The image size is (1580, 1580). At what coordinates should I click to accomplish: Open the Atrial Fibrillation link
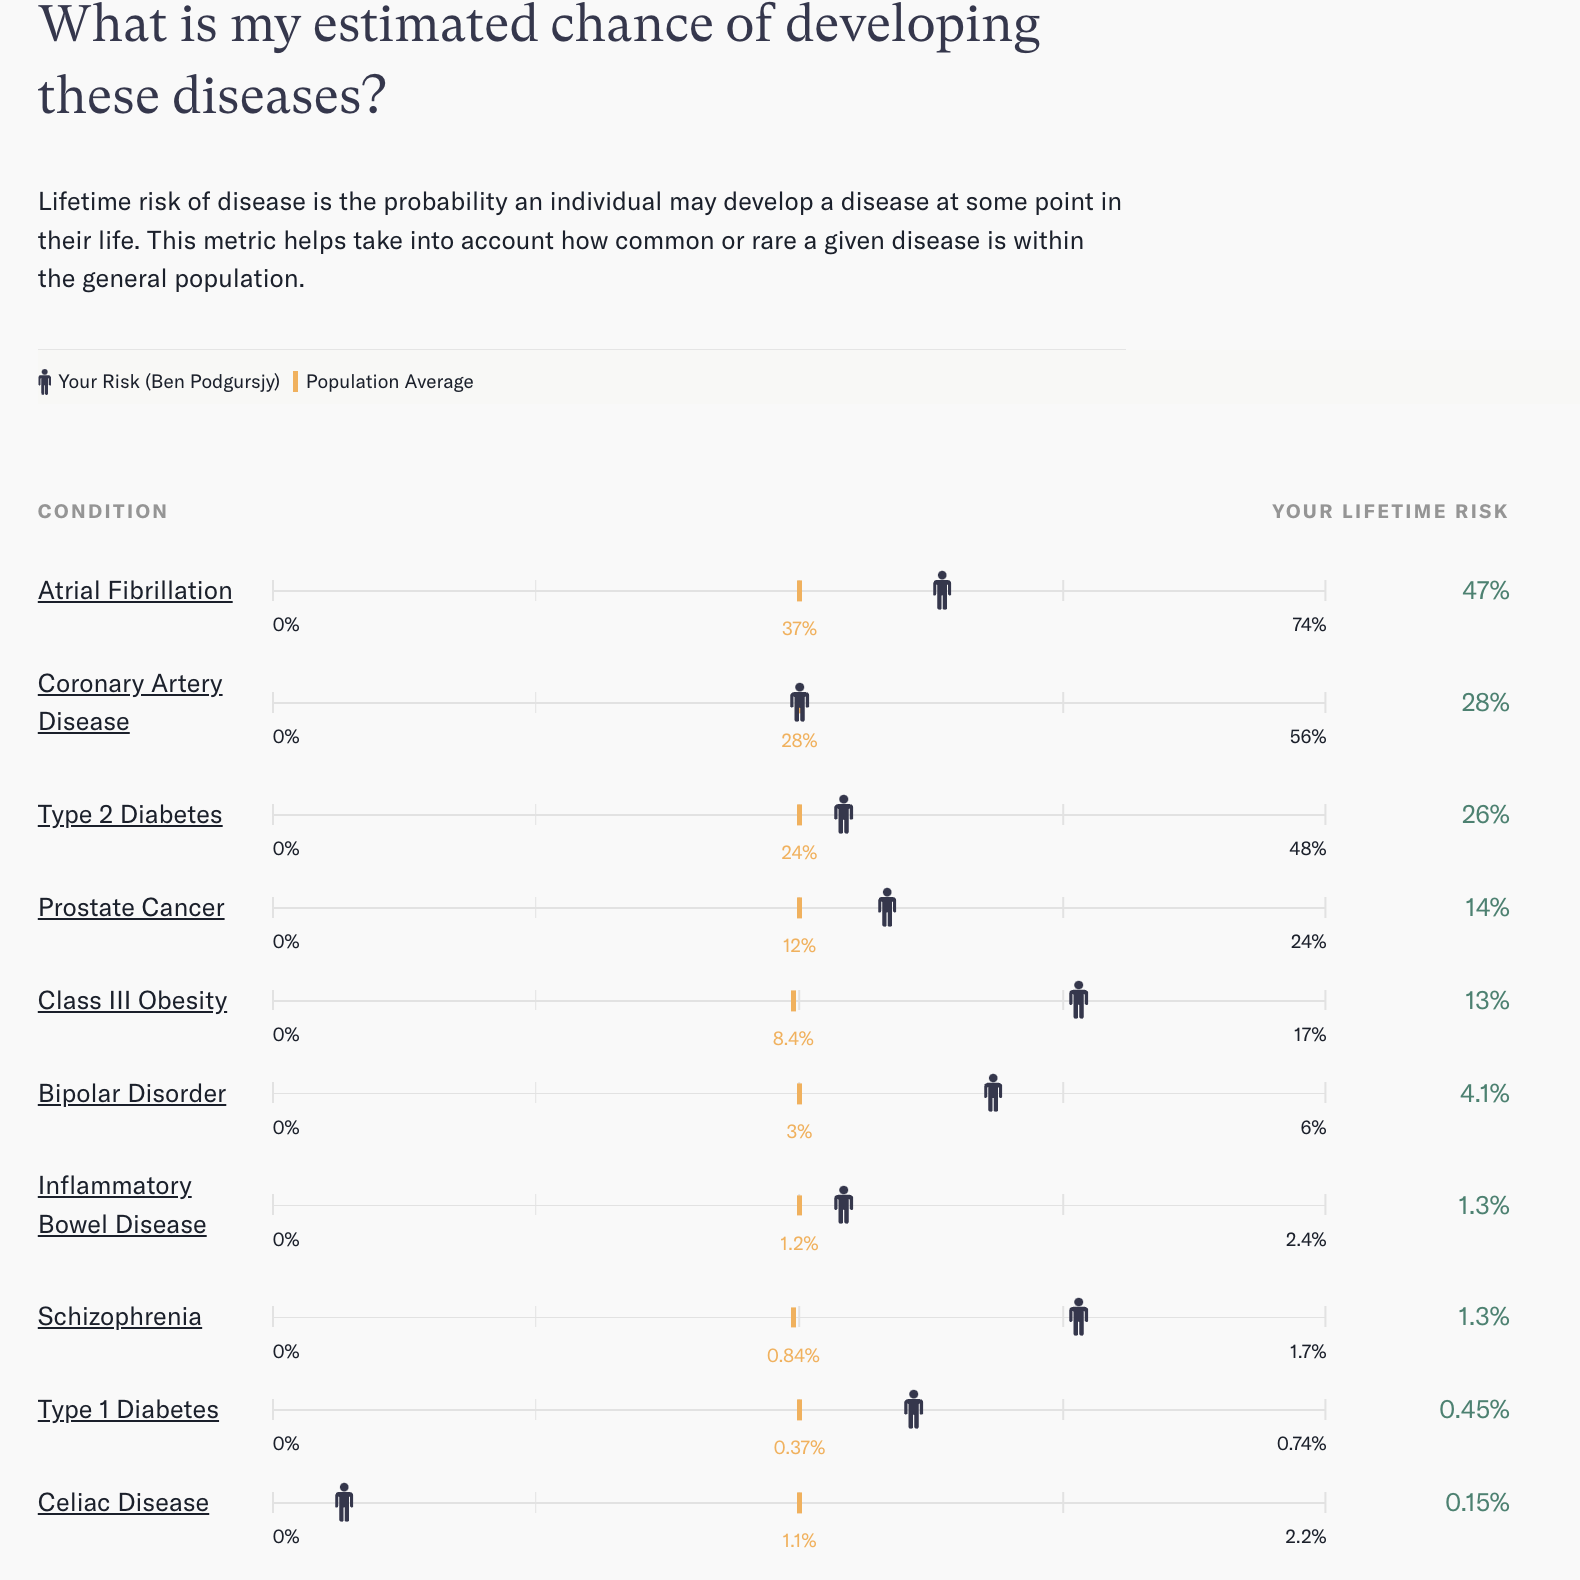135,591
